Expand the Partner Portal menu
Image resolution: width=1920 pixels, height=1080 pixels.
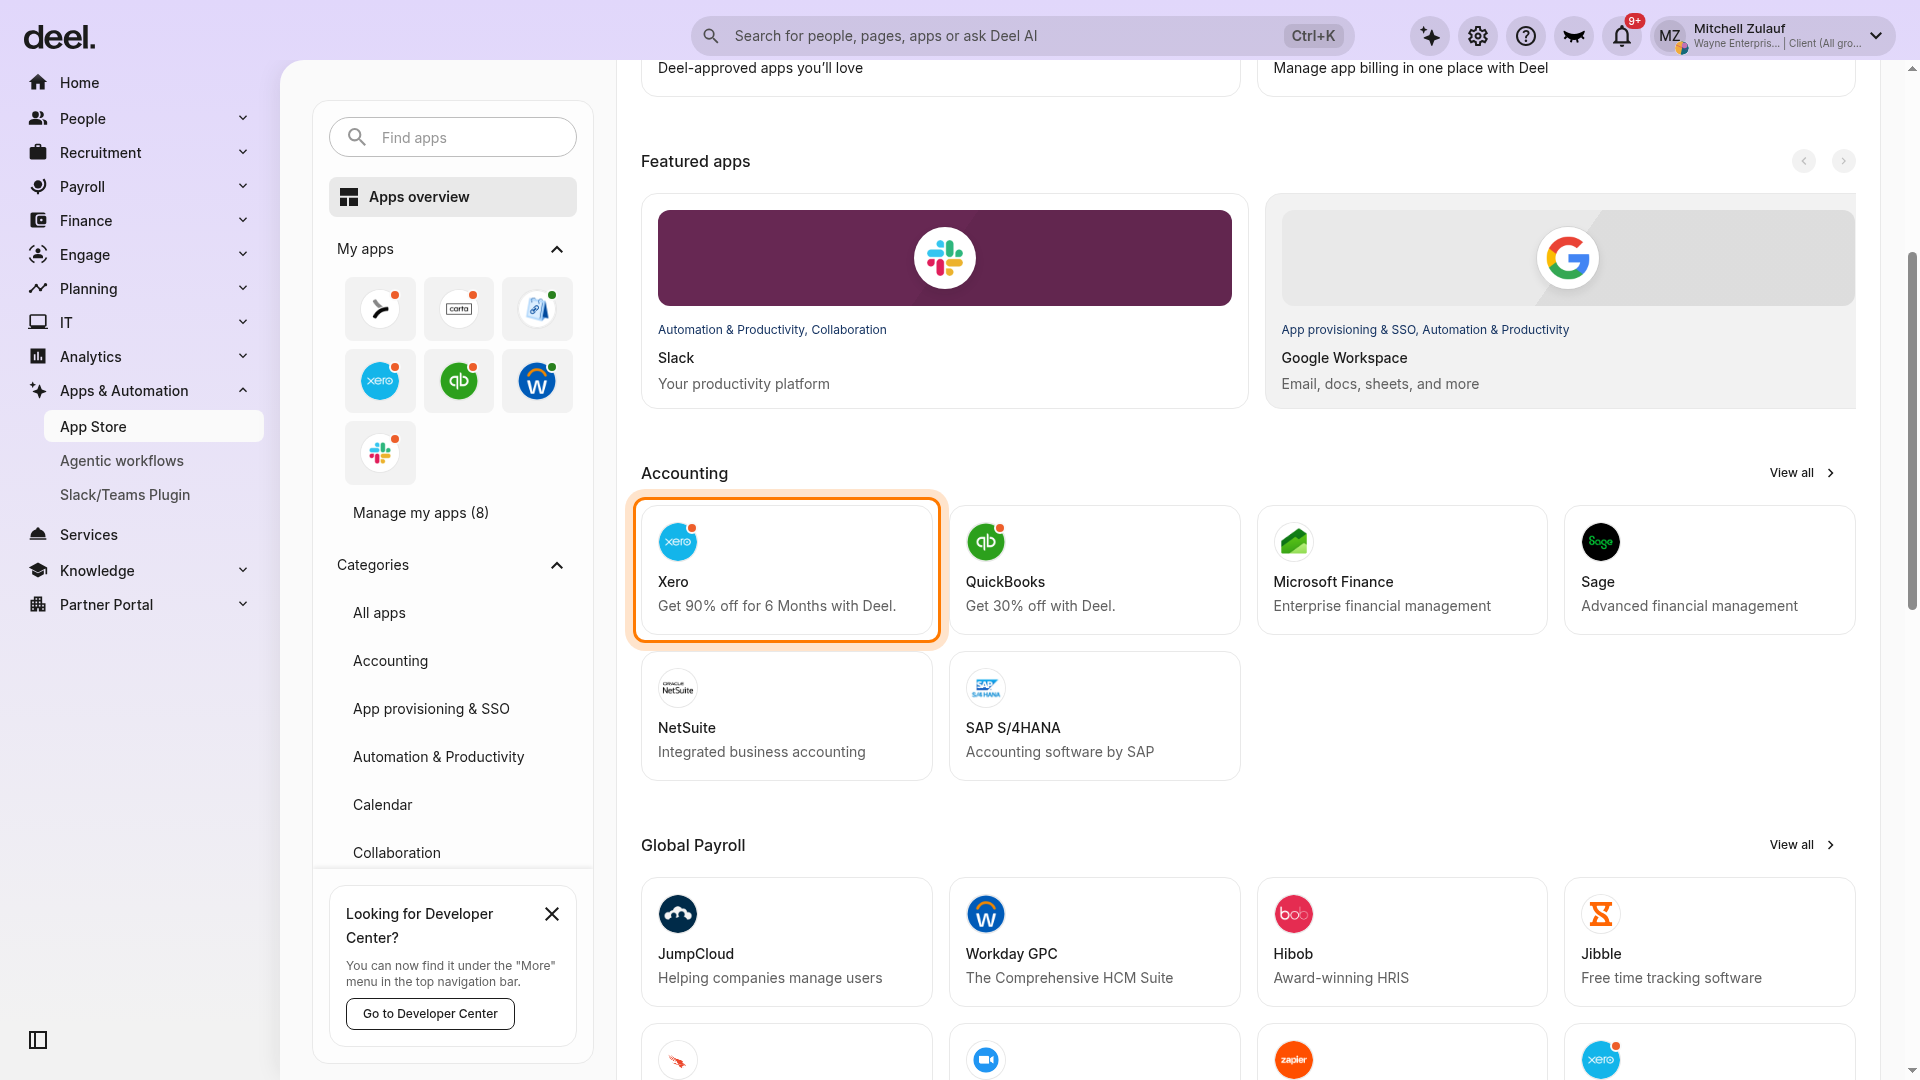click(140, 604)
